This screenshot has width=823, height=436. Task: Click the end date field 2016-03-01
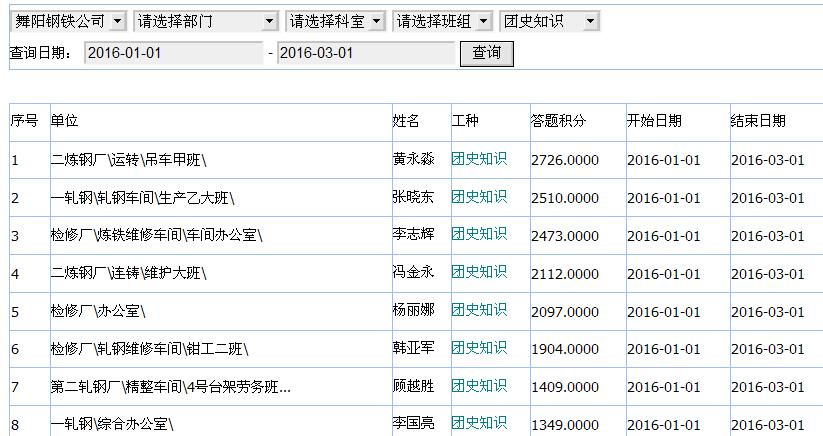[366, 54]
